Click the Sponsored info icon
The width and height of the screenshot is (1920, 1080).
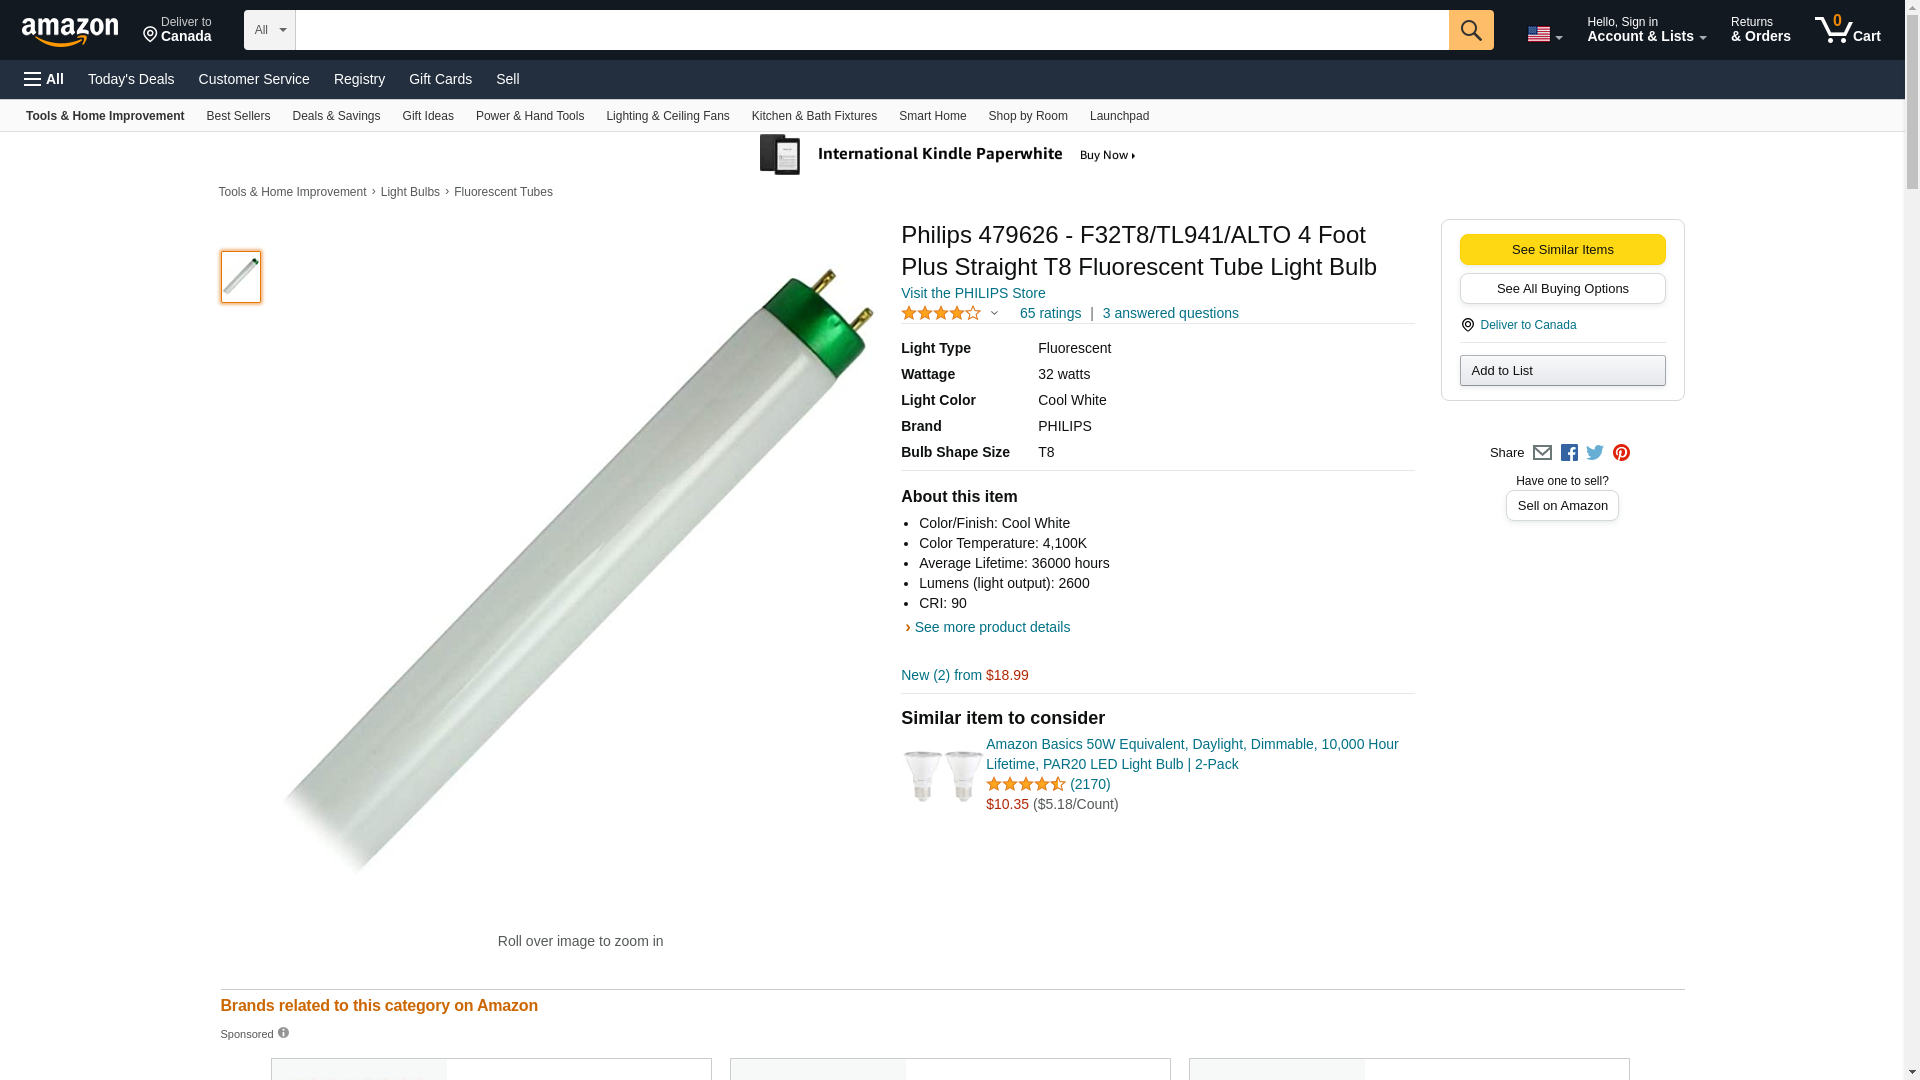[283, 1033]
